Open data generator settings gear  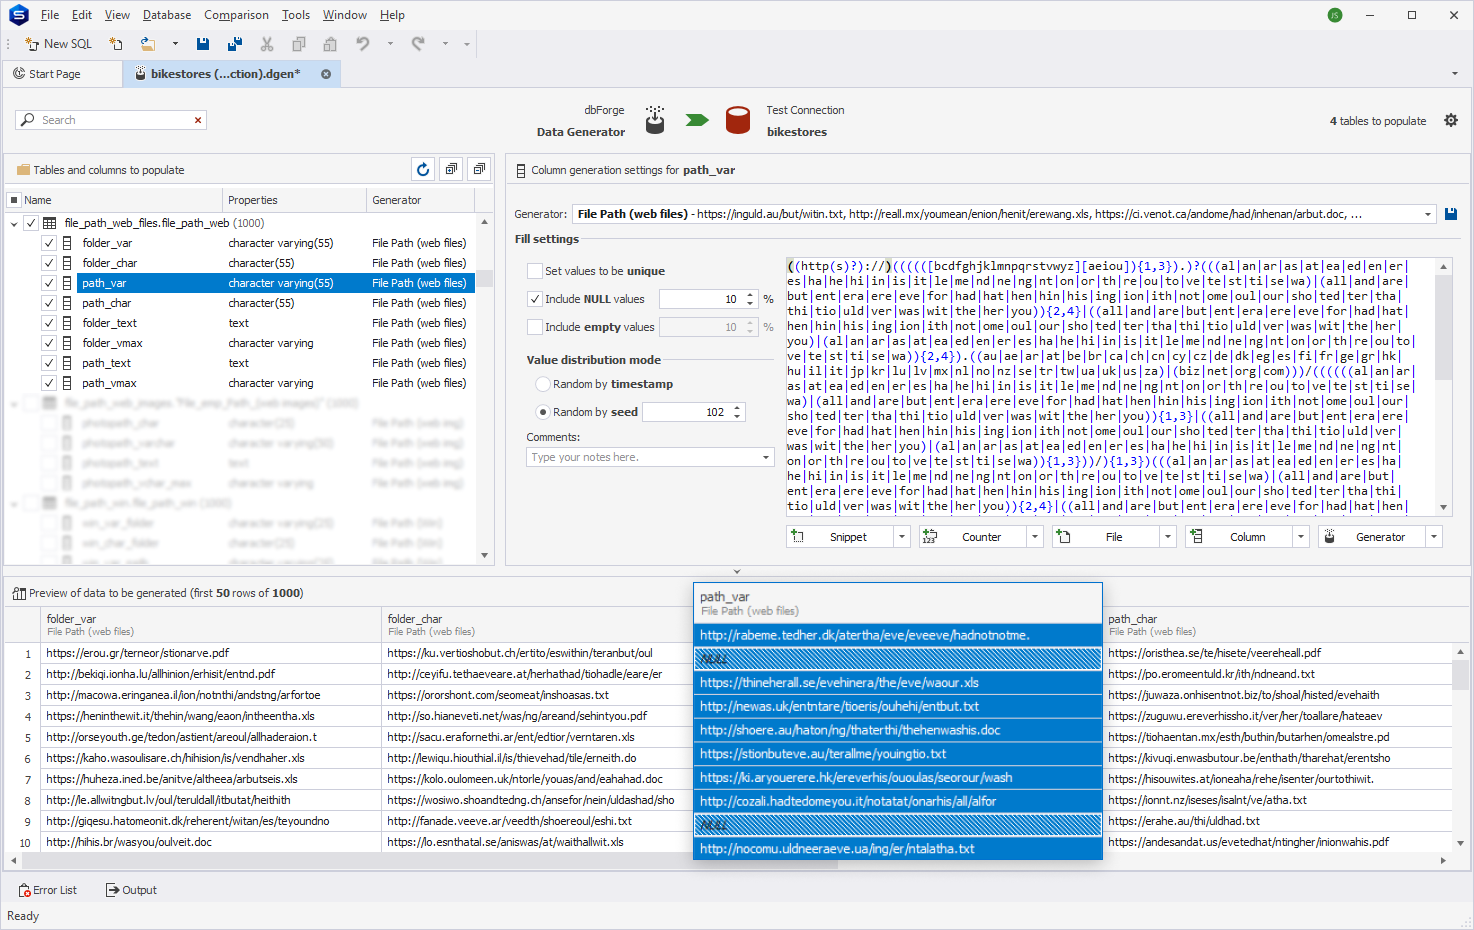[x=1451, y=120]
